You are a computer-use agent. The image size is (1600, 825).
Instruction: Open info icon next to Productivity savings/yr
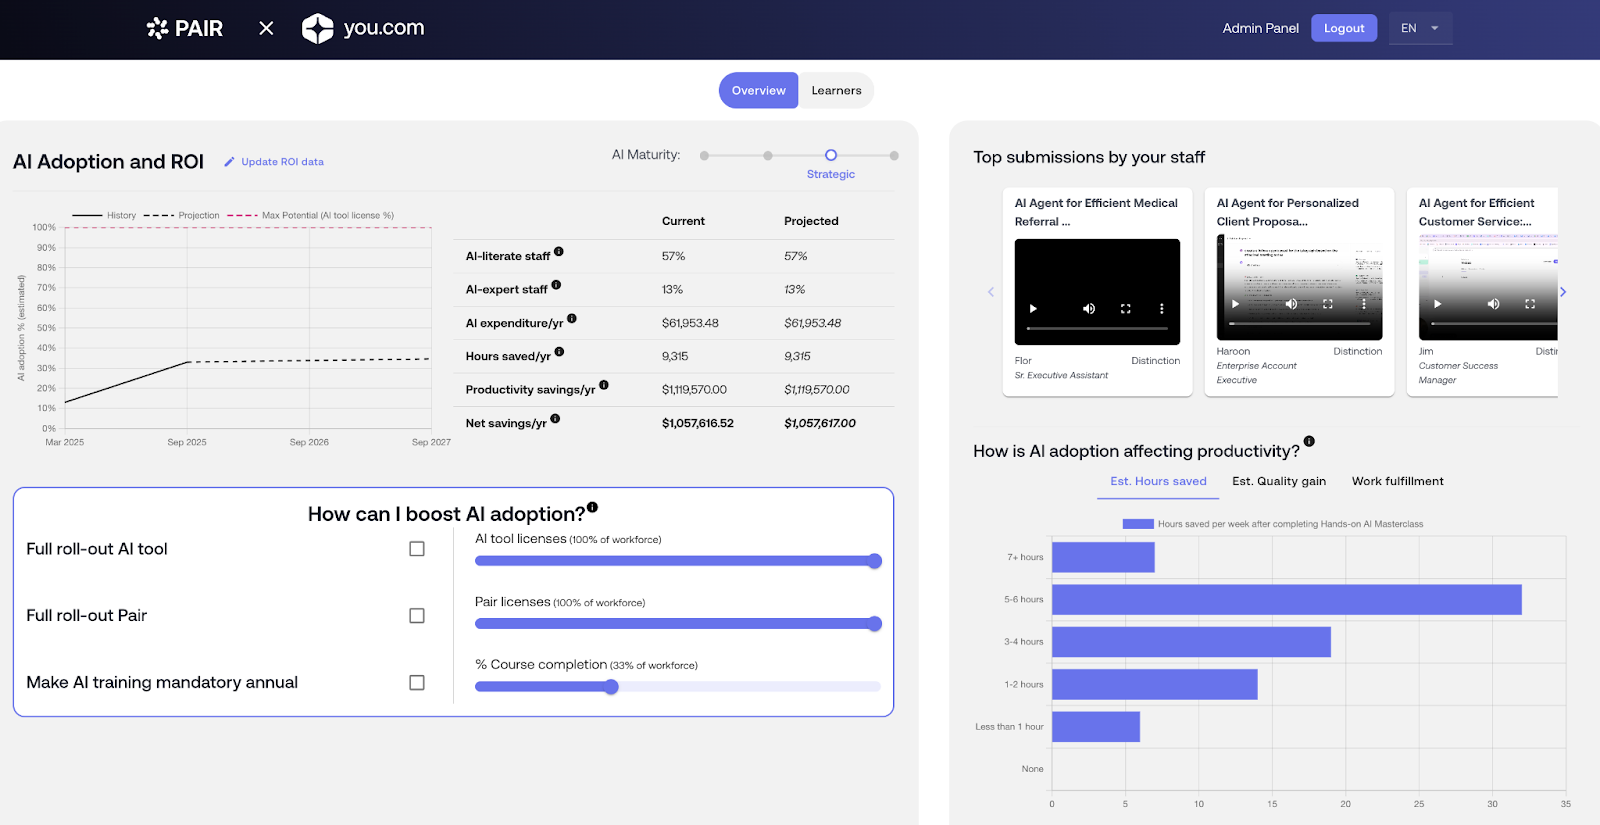pos(604,385)
